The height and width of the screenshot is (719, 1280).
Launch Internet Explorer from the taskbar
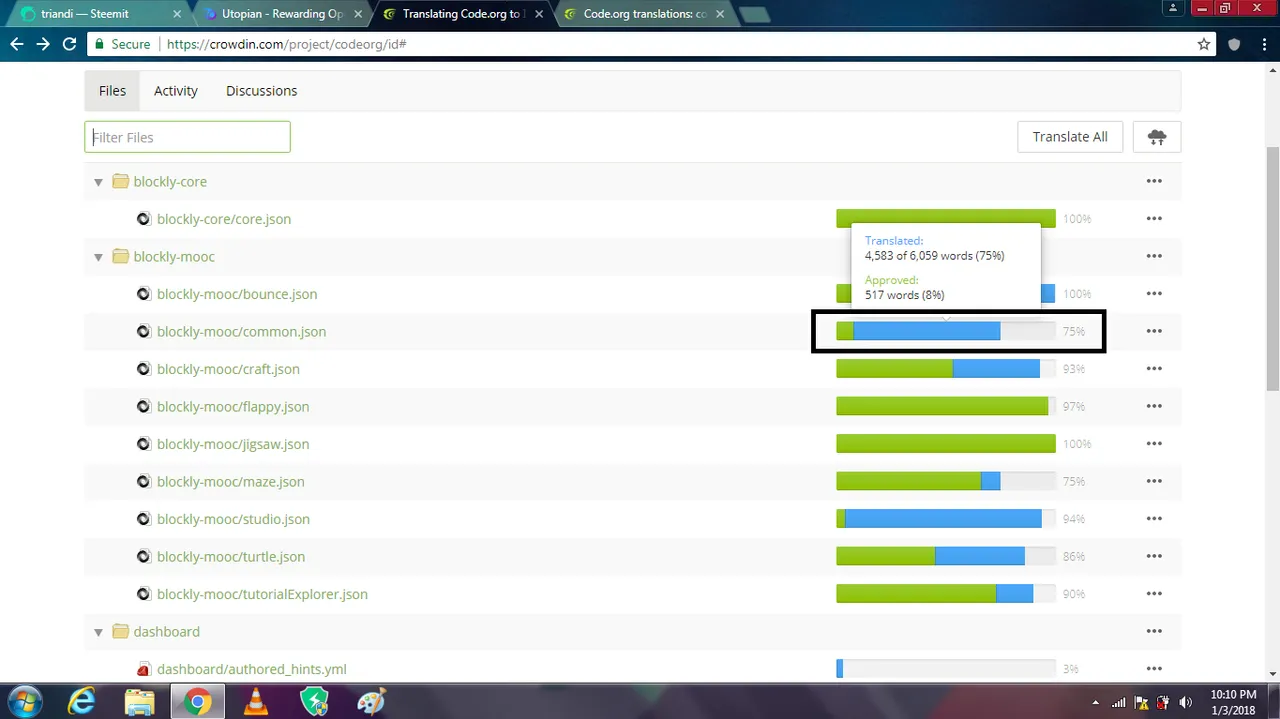pos(81,702)
